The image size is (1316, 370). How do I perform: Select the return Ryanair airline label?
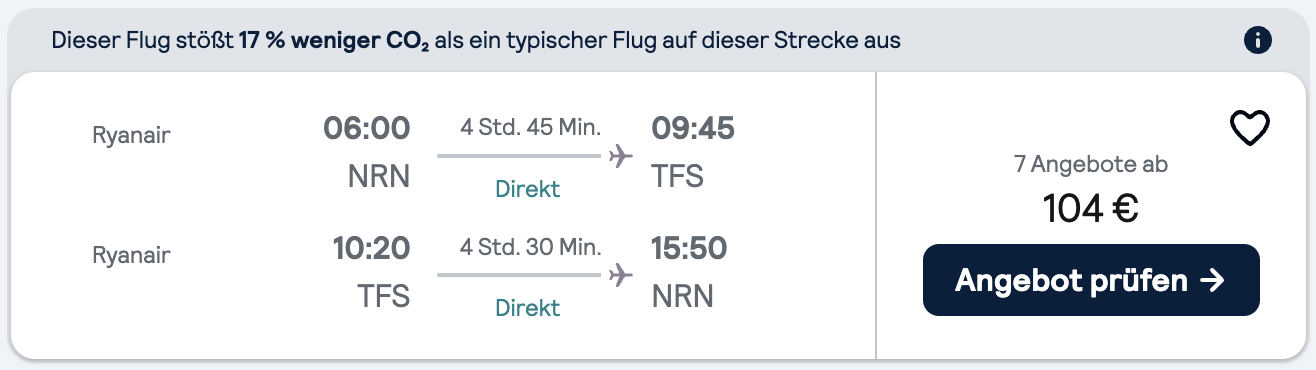tap(131, 255)
